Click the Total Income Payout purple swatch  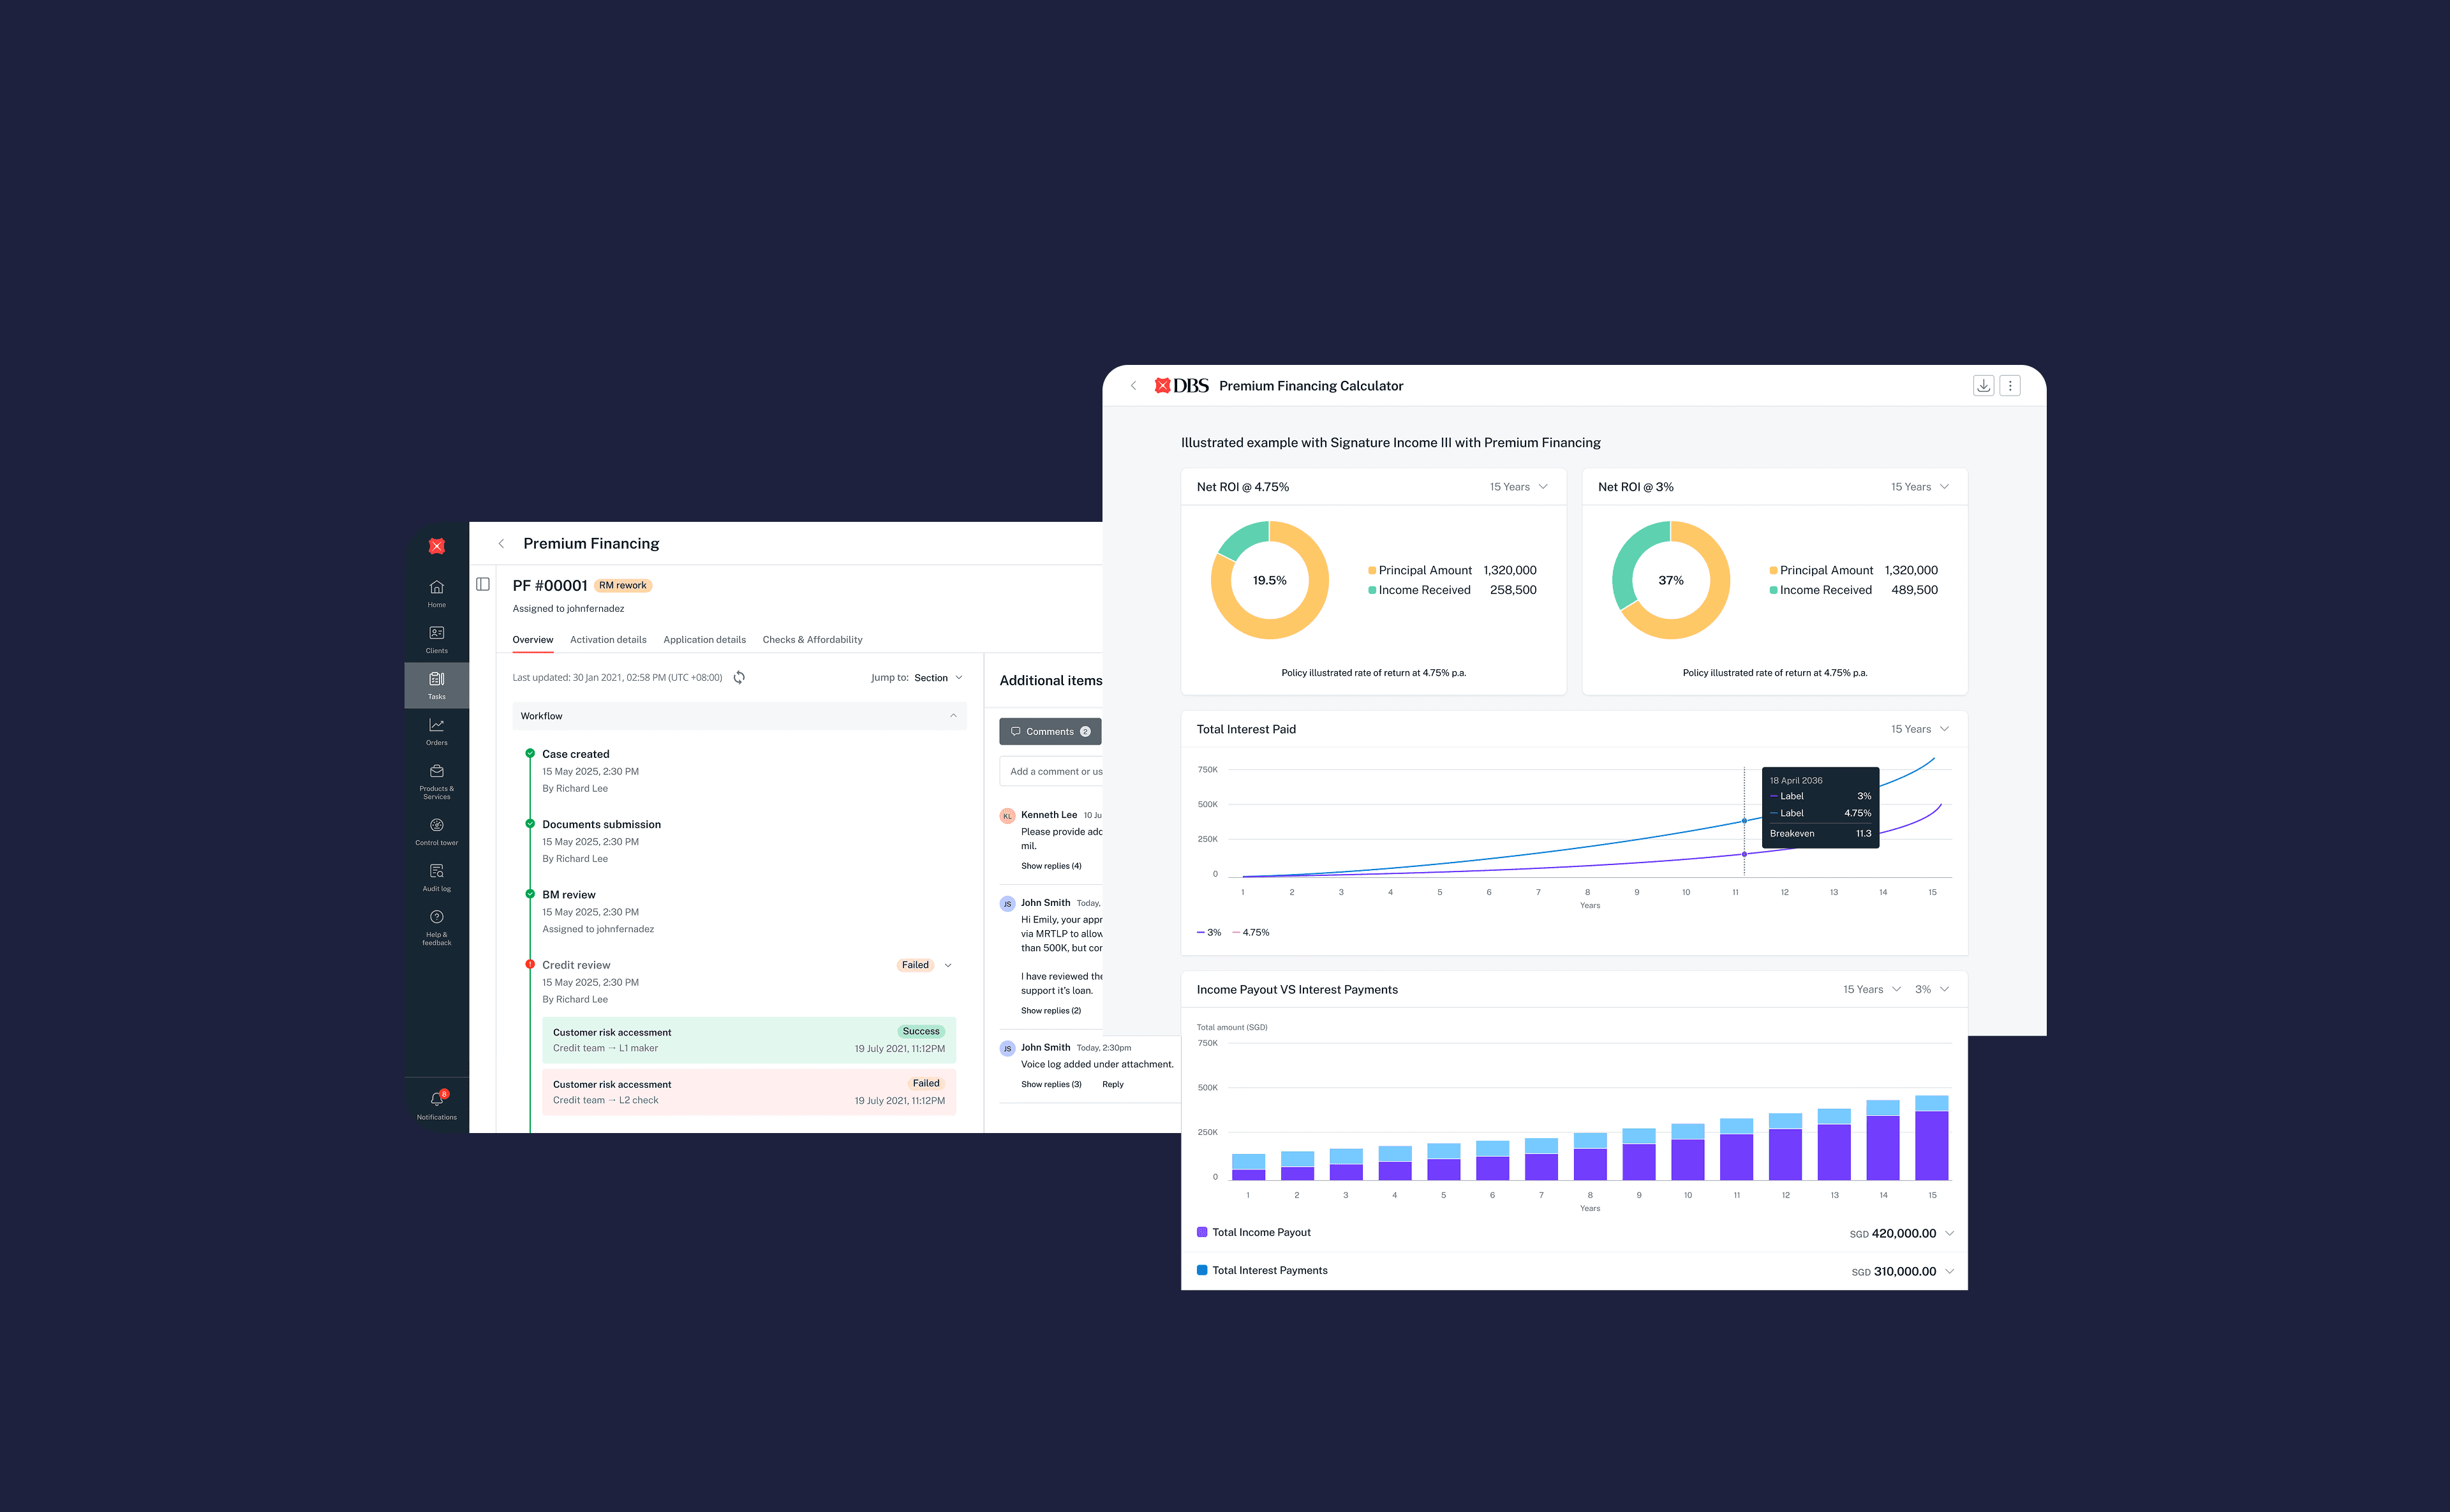tap(1202, 1232)
